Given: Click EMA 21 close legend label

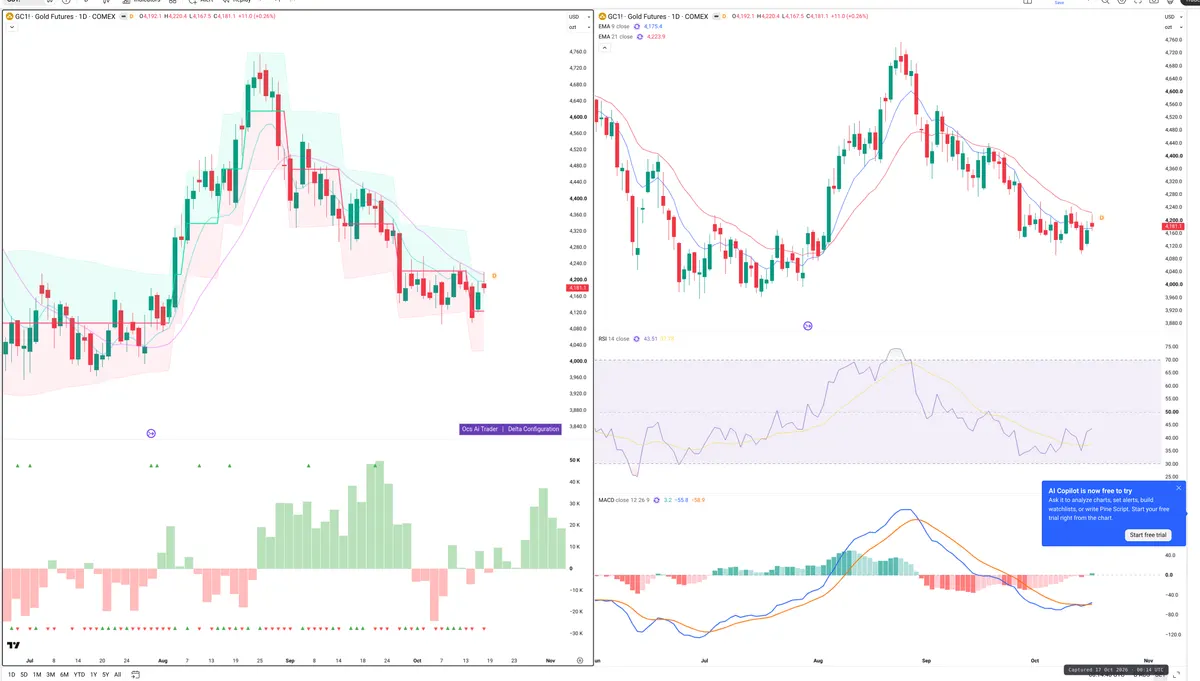Looking at the screenshot, I should tap(617, 36).
